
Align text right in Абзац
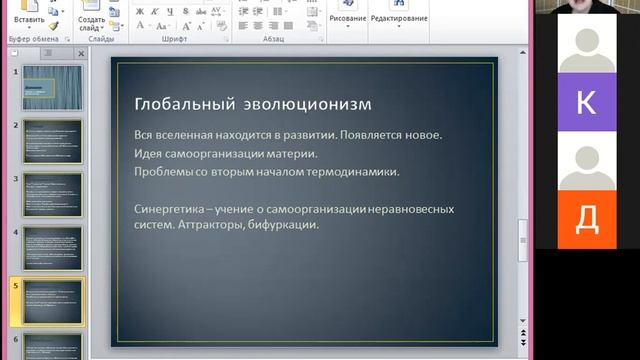[x=273, y=26]
